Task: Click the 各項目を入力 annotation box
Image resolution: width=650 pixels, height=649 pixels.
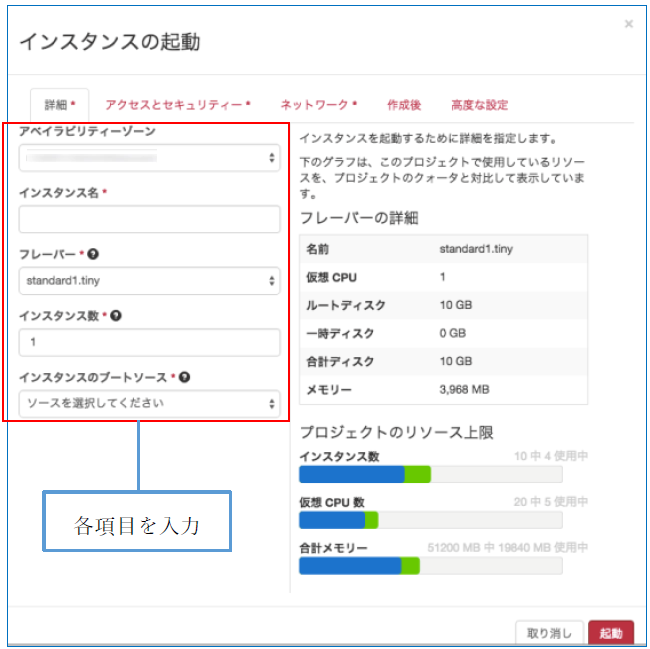Action: click(137, 521)
